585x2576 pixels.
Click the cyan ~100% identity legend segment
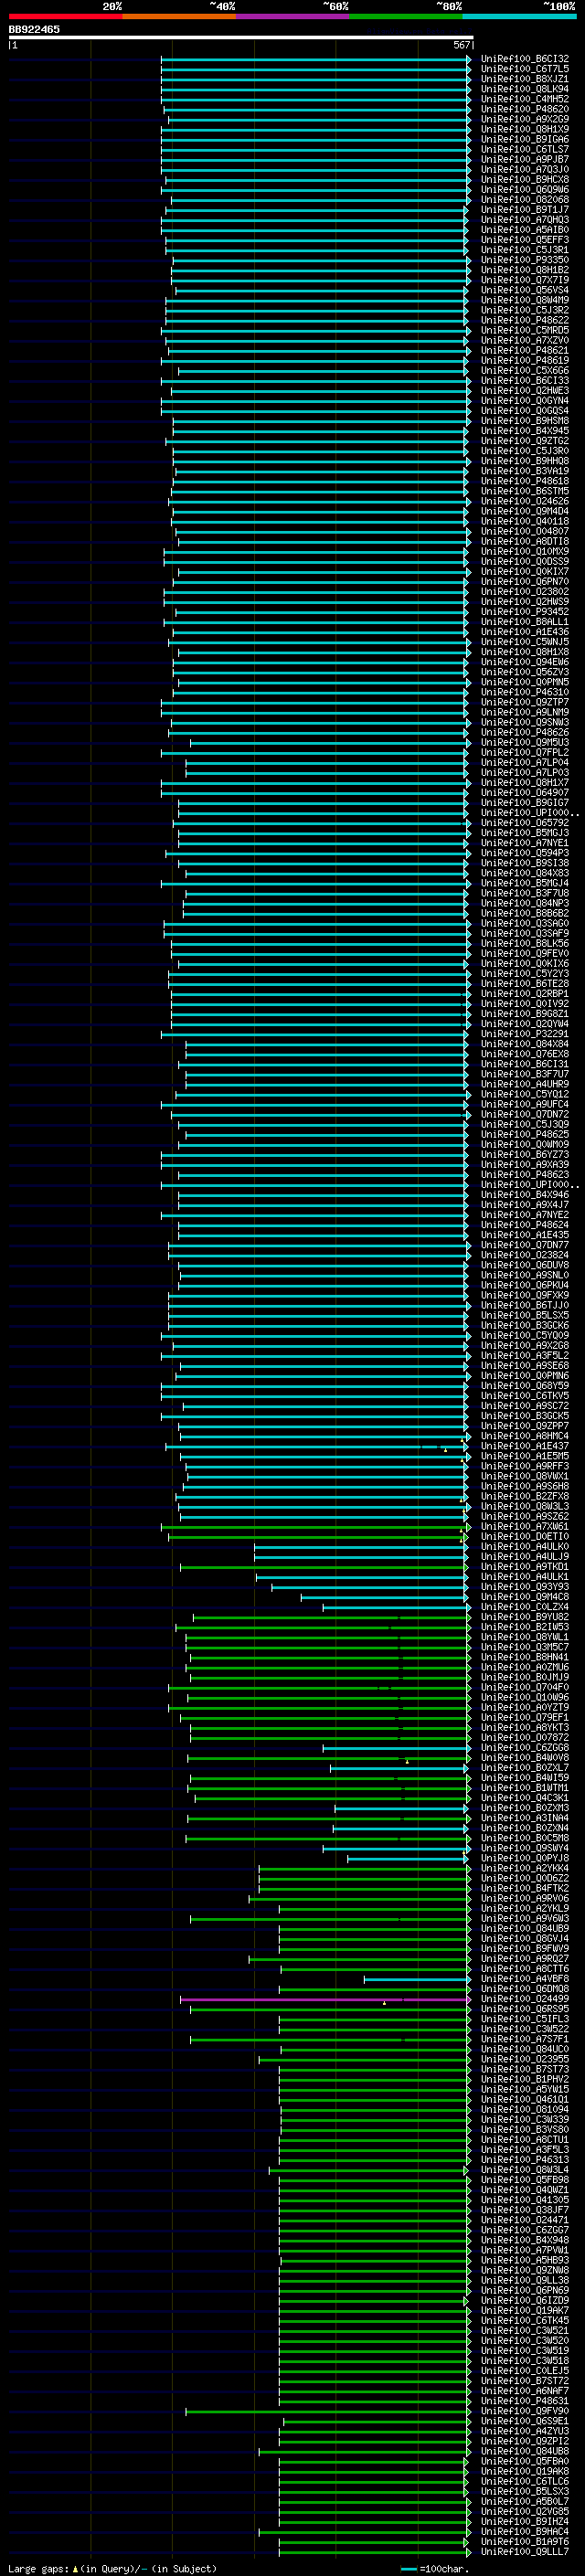(519, 16)
